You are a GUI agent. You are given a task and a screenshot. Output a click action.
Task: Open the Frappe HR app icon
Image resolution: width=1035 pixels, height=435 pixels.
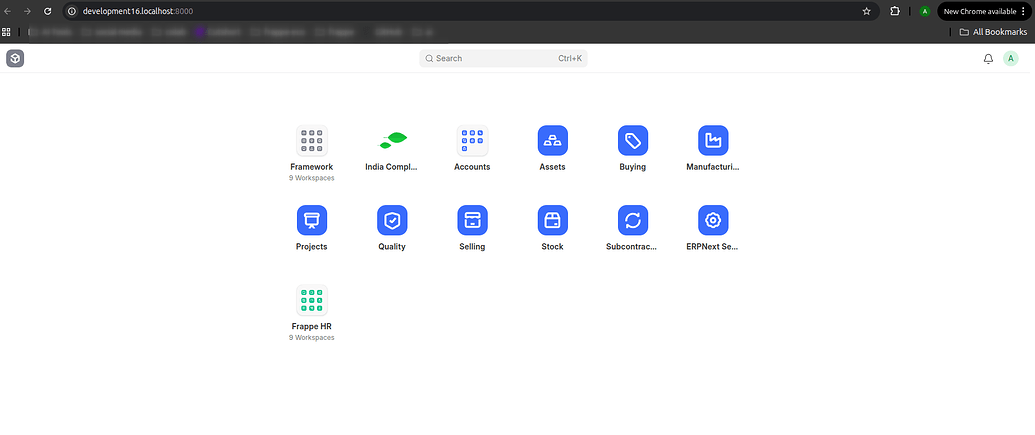[x=312, y=300]
